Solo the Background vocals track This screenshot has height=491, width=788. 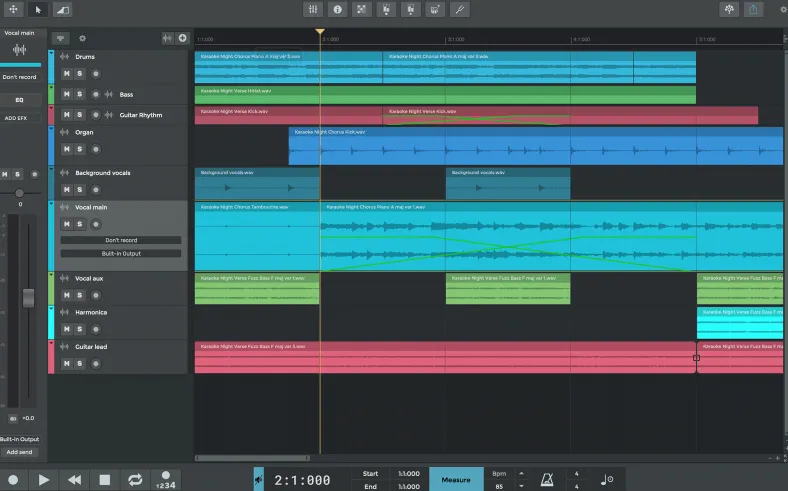click(x=79, y=189)
